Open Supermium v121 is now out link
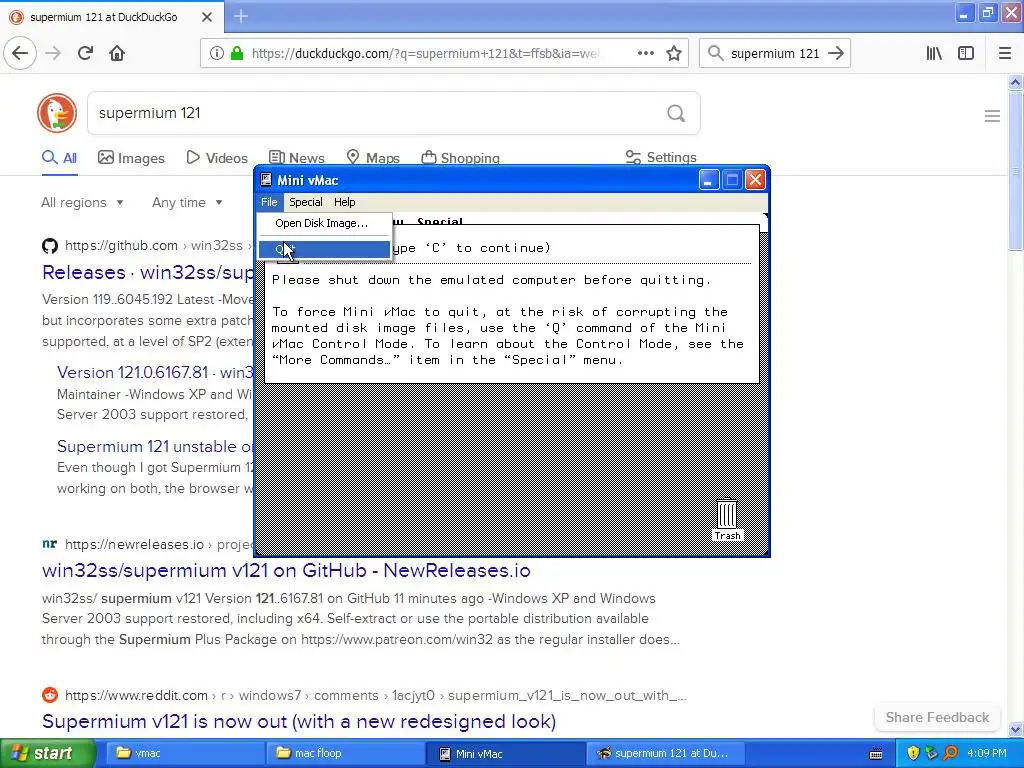This screenshot has height=768, width=1024. tap(299, 721)
